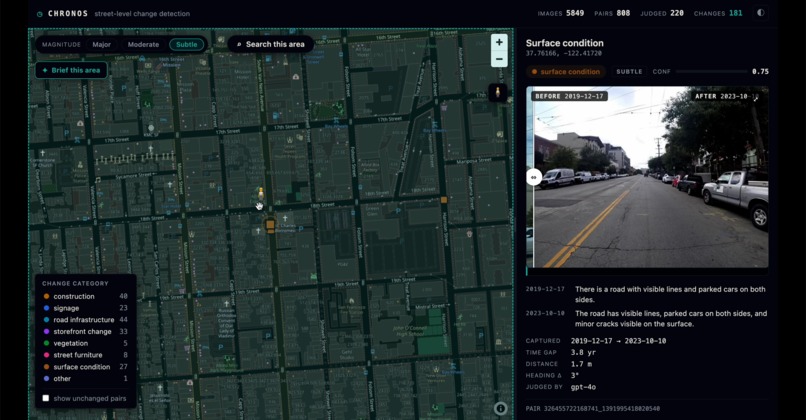806x420 pixels.
Task: Click the CHRONOS app title
Action: coord(68,14)
